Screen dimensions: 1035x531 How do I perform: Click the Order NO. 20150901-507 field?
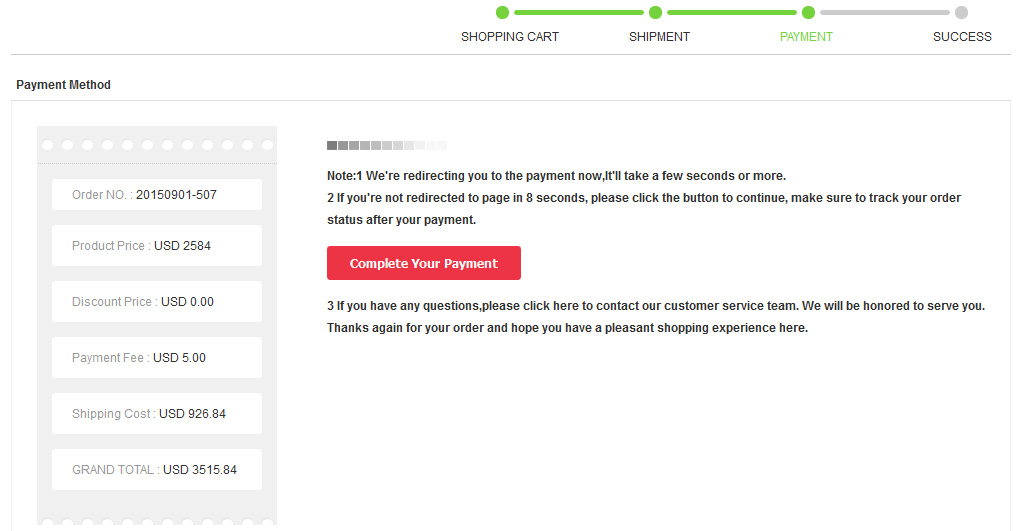click(157, 195)
